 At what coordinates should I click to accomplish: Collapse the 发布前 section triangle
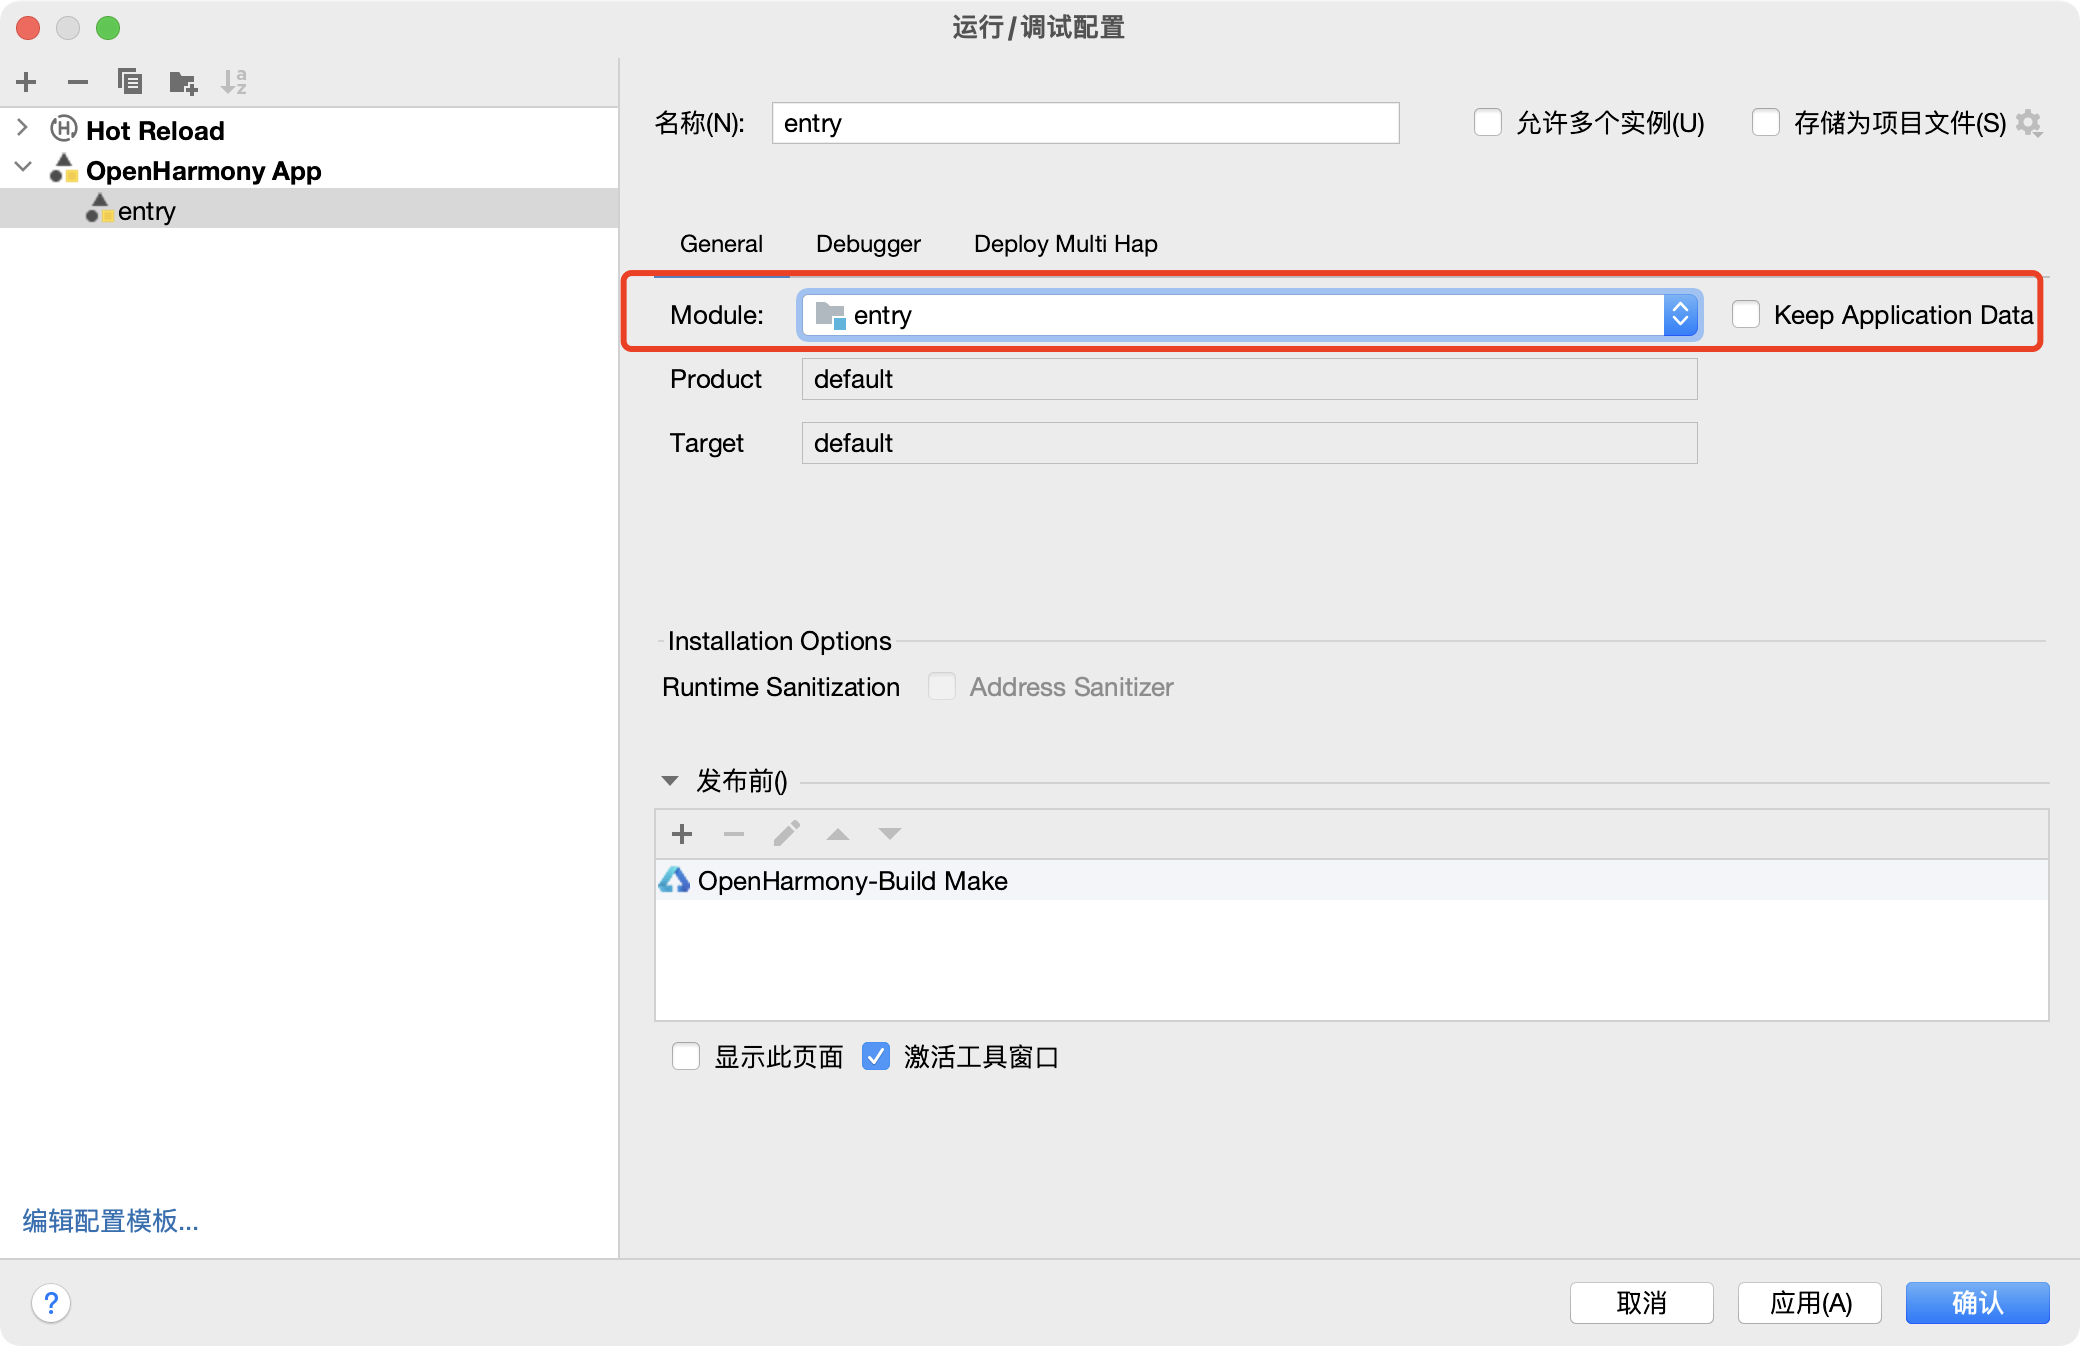670,781
